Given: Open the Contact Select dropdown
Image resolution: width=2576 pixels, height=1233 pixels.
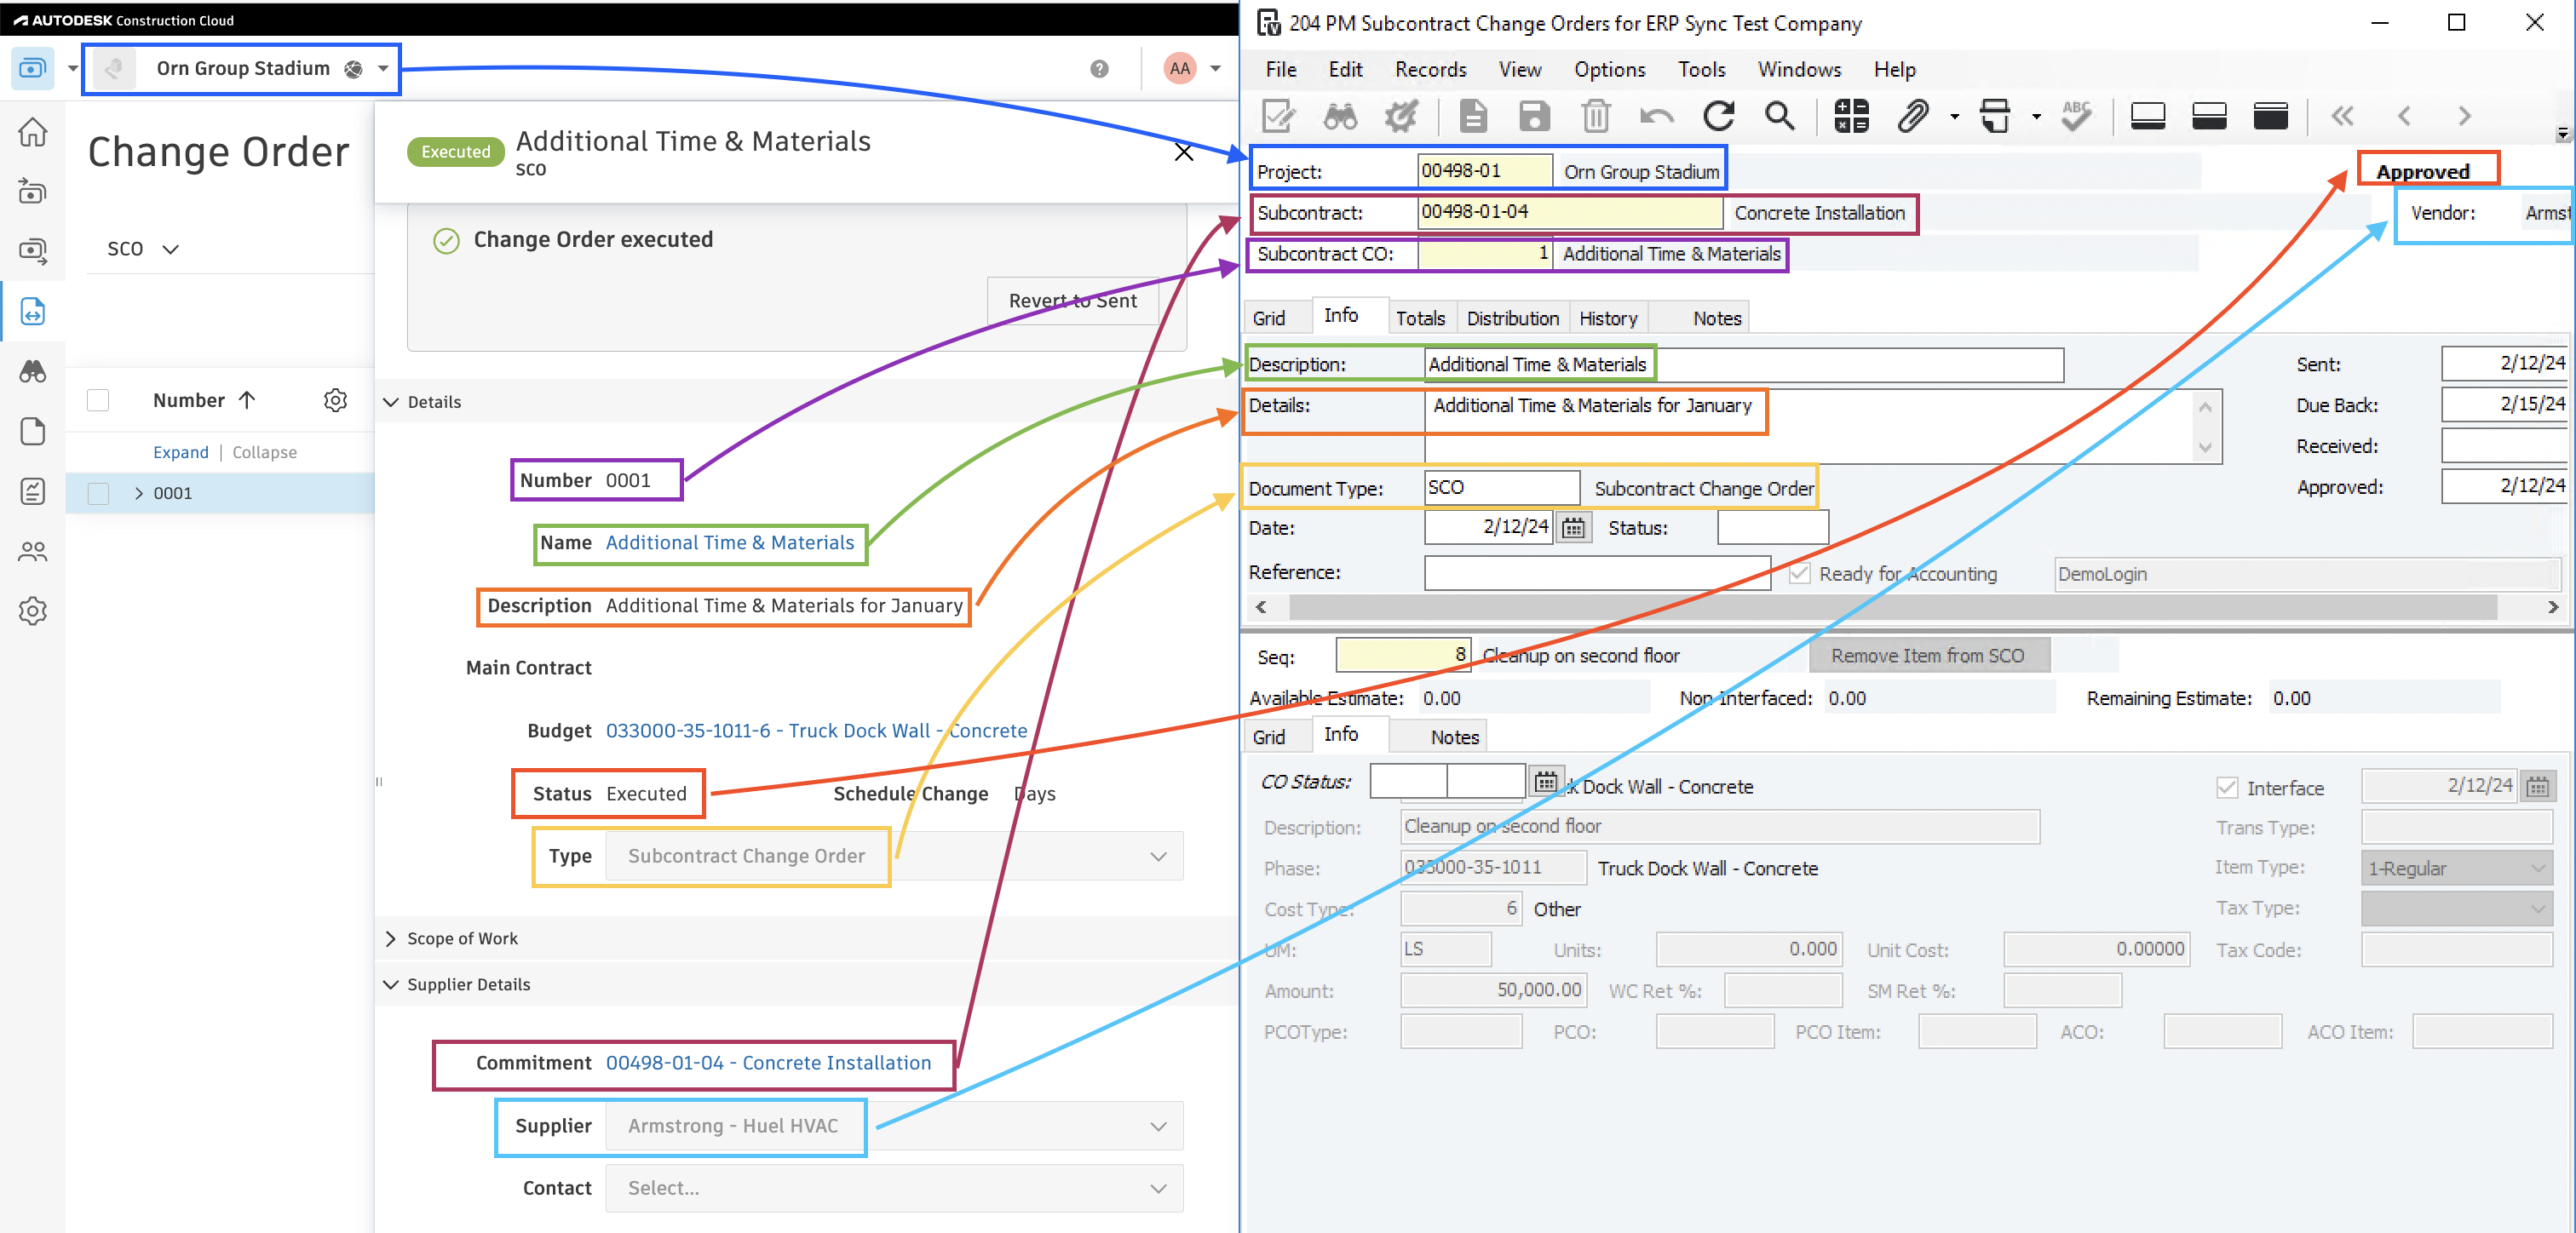Looking at the screenshot, I should click(894, 1188).
